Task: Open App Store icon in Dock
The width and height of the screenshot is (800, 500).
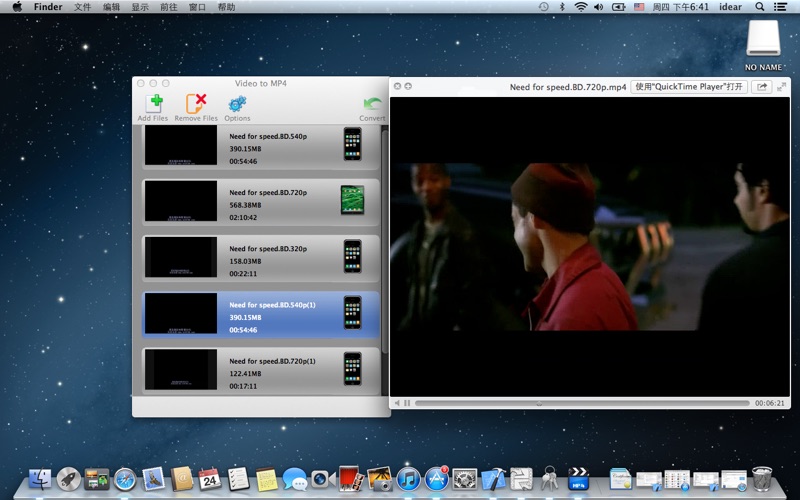Action: tap(437, 479)
